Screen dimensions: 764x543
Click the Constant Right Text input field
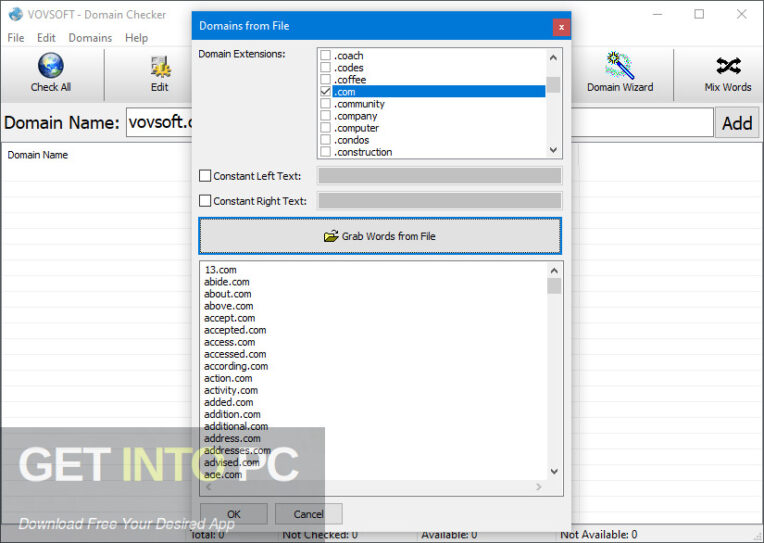439,201
